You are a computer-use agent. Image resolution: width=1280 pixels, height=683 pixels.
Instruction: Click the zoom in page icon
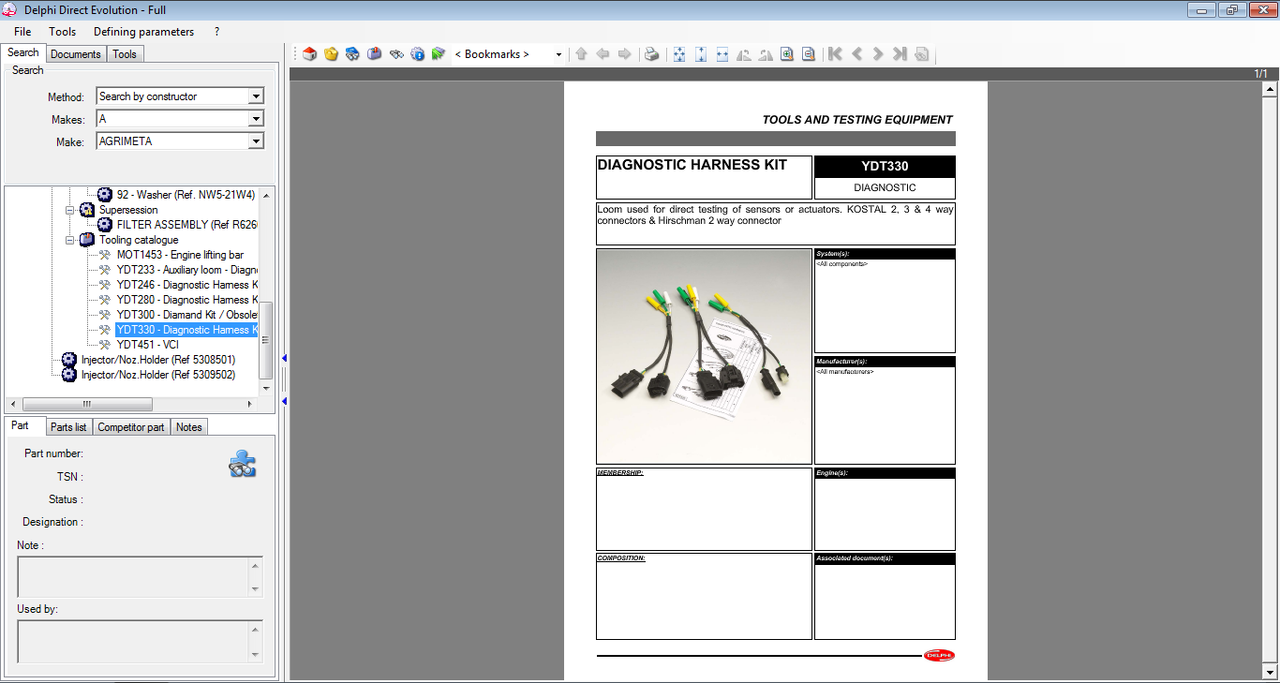(x=787, y=54)
